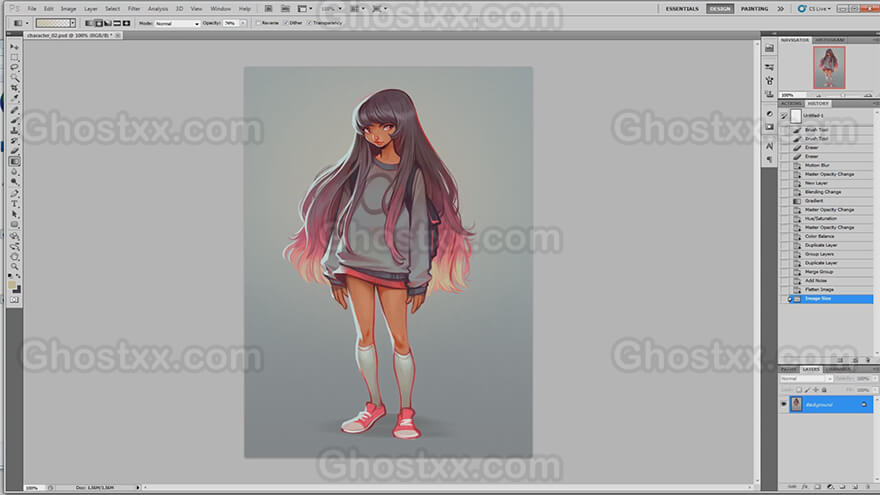Open the Image menu
Image resolution: width=880 pixels, height=495 pixels.
coord(68,9)
